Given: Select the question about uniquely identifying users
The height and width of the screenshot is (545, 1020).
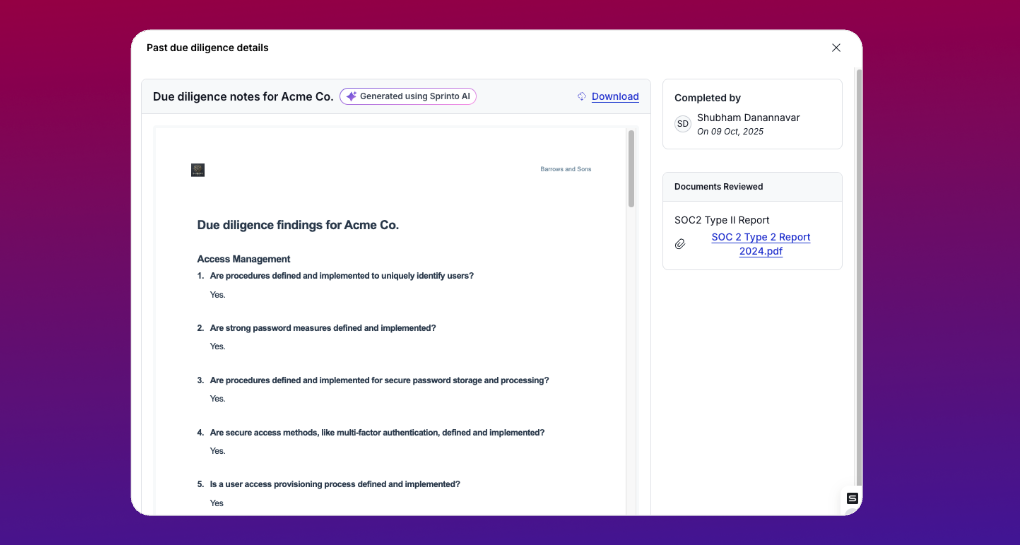Looking at the screenshot, I should pos(341,276).
